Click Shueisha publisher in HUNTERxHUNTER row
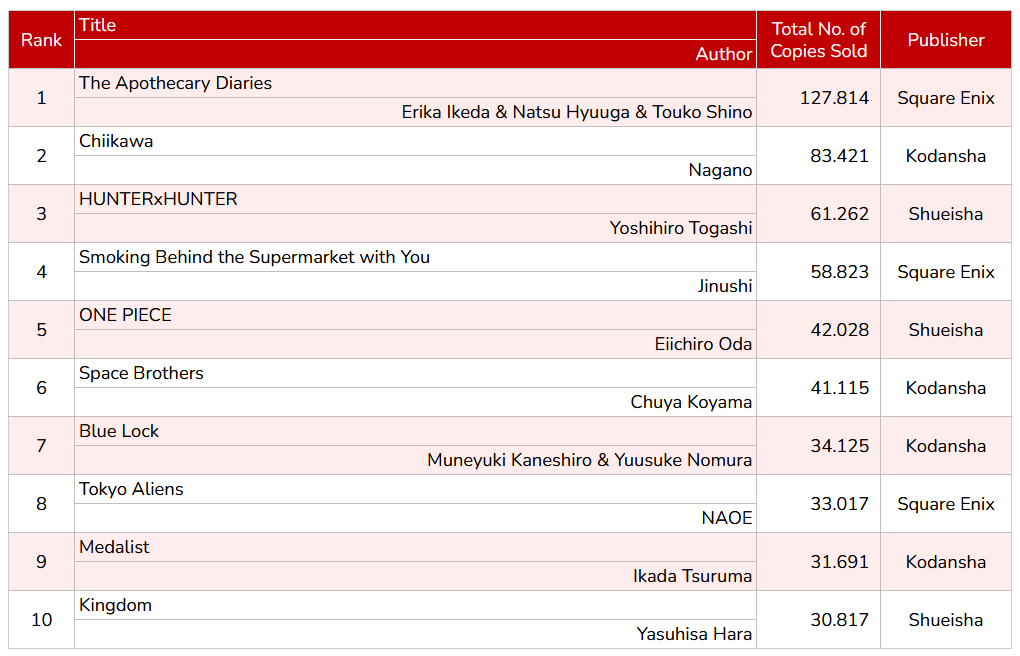The height and width of the screenshot is (656, 1020). [946, 213]
